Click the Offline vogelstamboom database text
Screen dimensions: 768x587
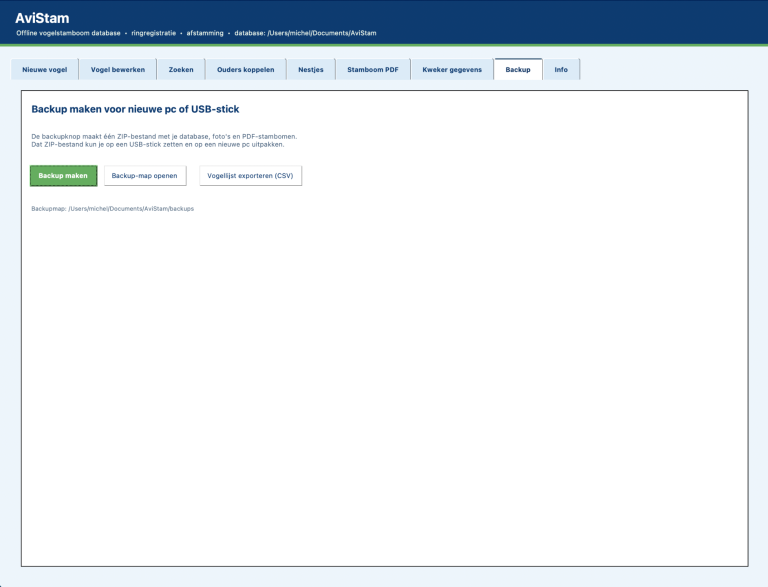pos(68,33)
